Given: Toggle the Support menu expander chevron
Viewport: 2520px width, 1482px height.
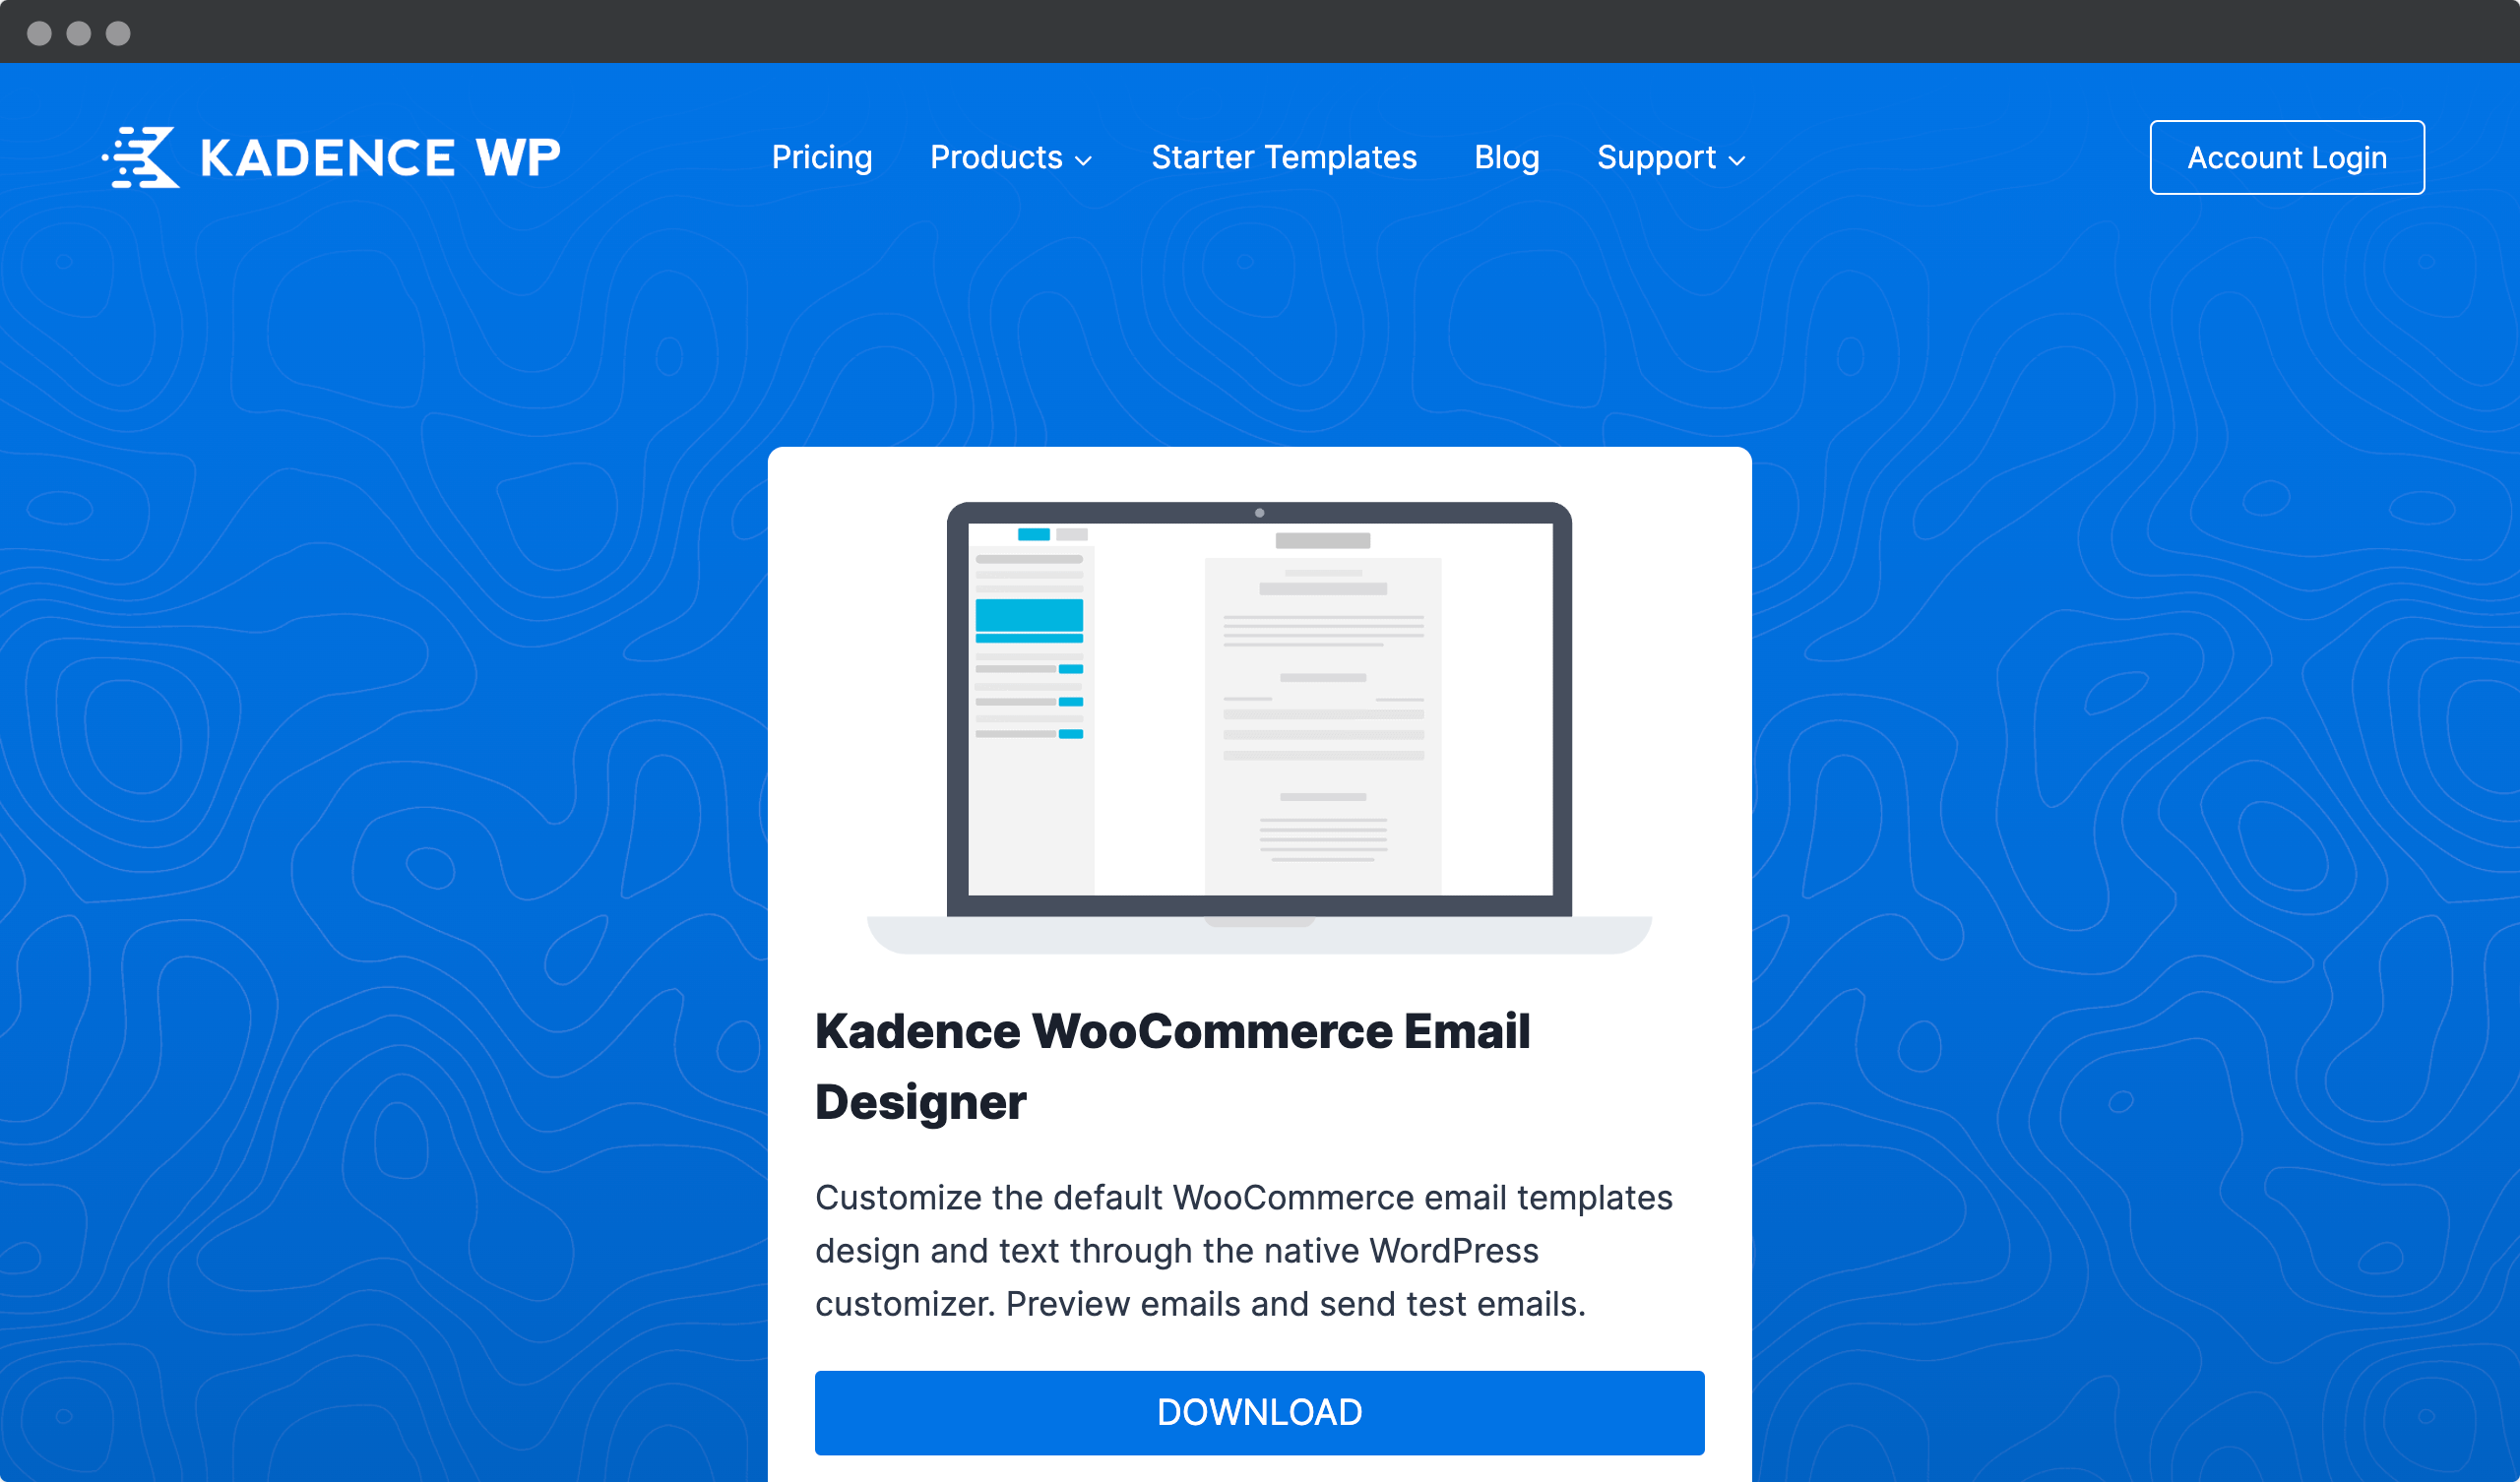Looking at the screenshot, I should (1740, 158).
